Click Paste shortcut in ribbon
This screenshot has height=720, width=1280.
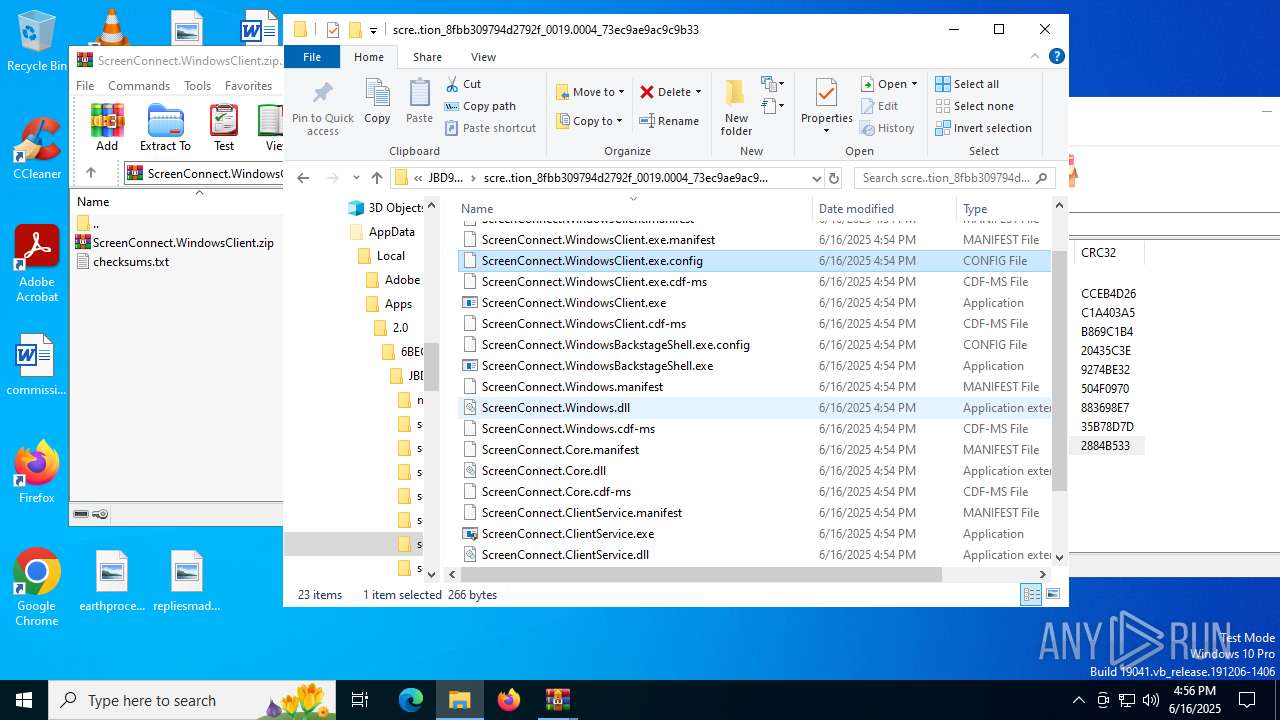pos(490,128)
